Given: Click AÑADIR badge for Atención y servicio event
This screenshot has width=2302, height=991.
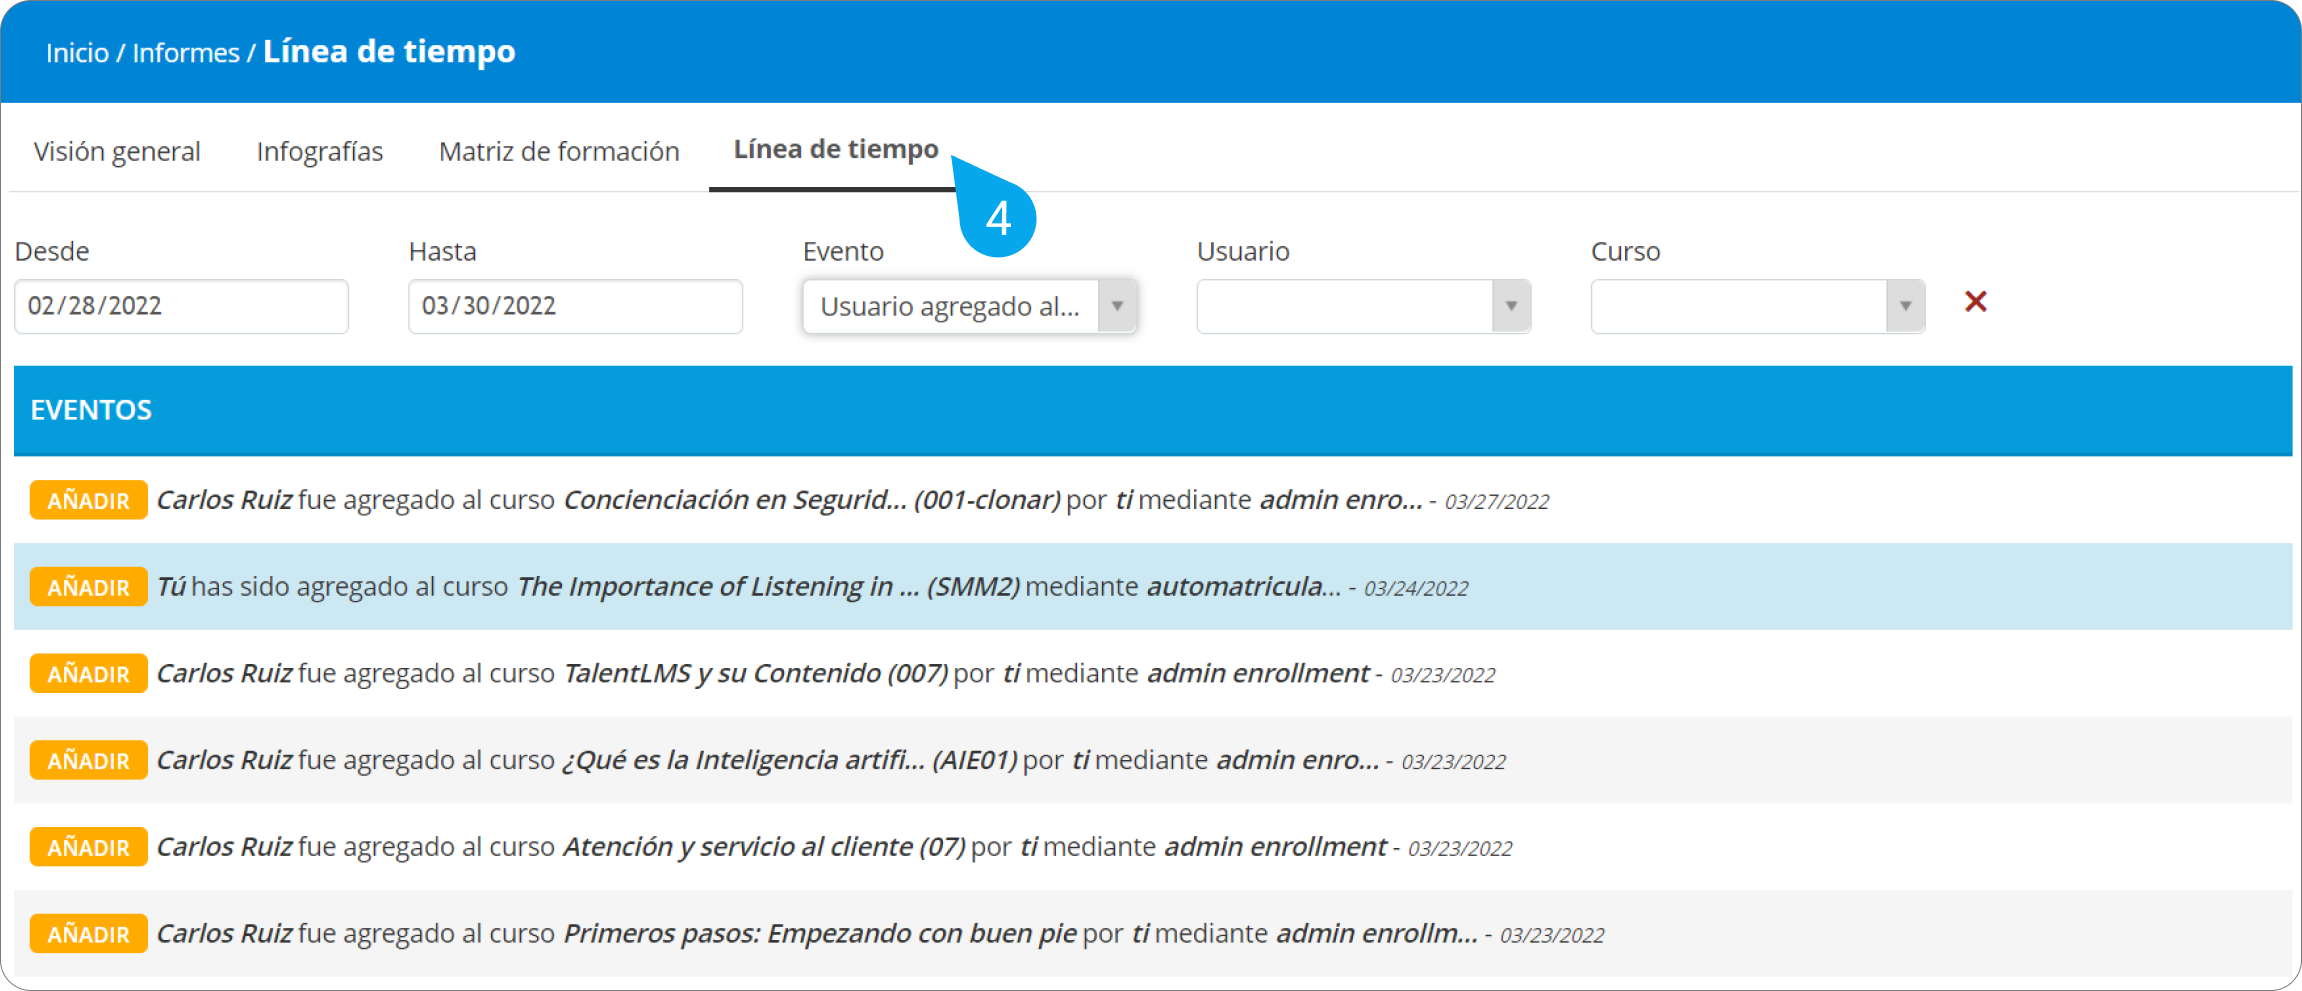Looking at the screenshot, I should (88, 848).
